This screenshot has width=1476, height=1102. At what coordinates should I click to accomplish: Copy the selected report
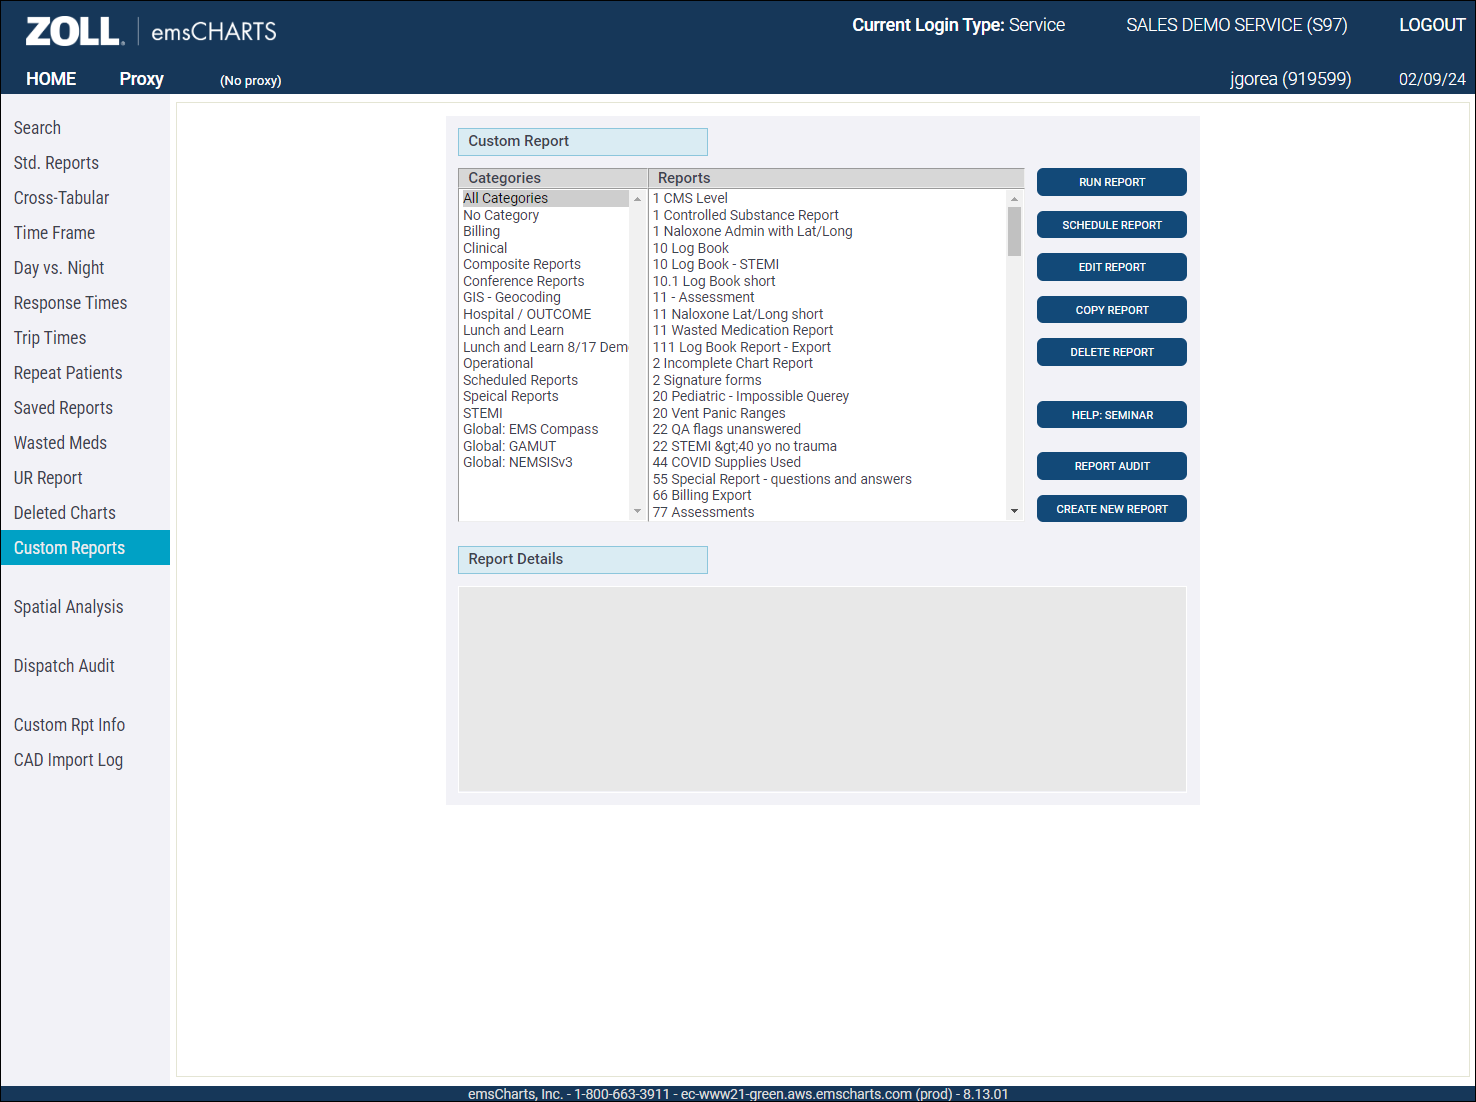1111,310
